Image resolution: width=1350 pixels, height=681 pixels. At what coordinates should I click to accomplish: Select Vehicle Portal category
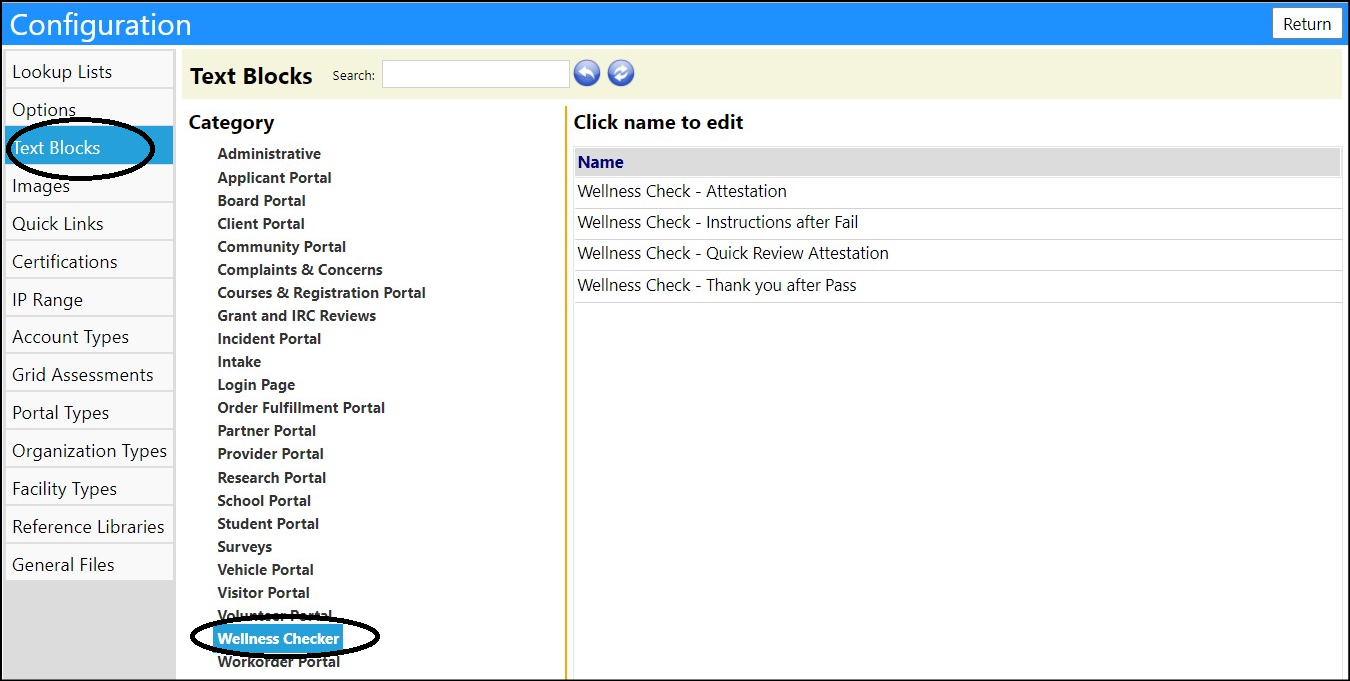(x=265, y=569)
